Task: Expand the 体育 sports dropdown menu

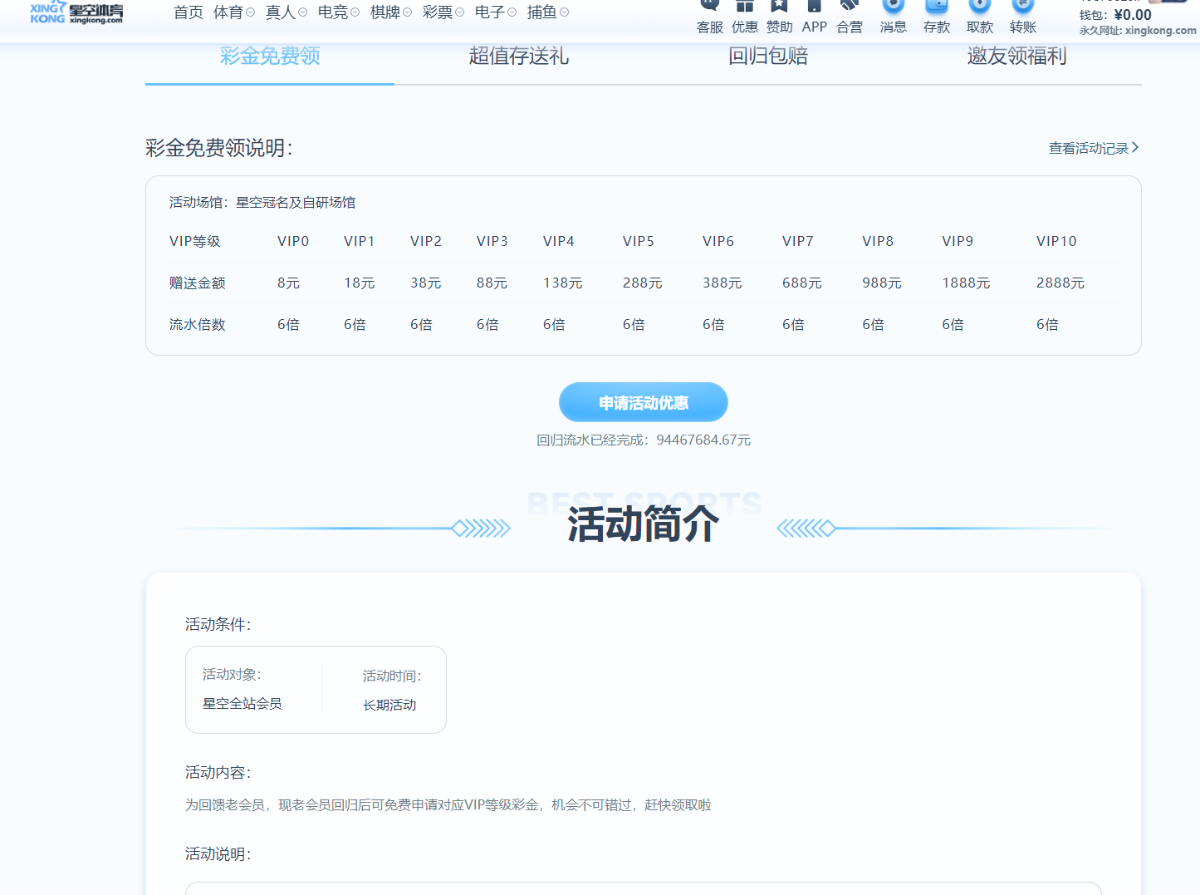Action: point(234,13)
